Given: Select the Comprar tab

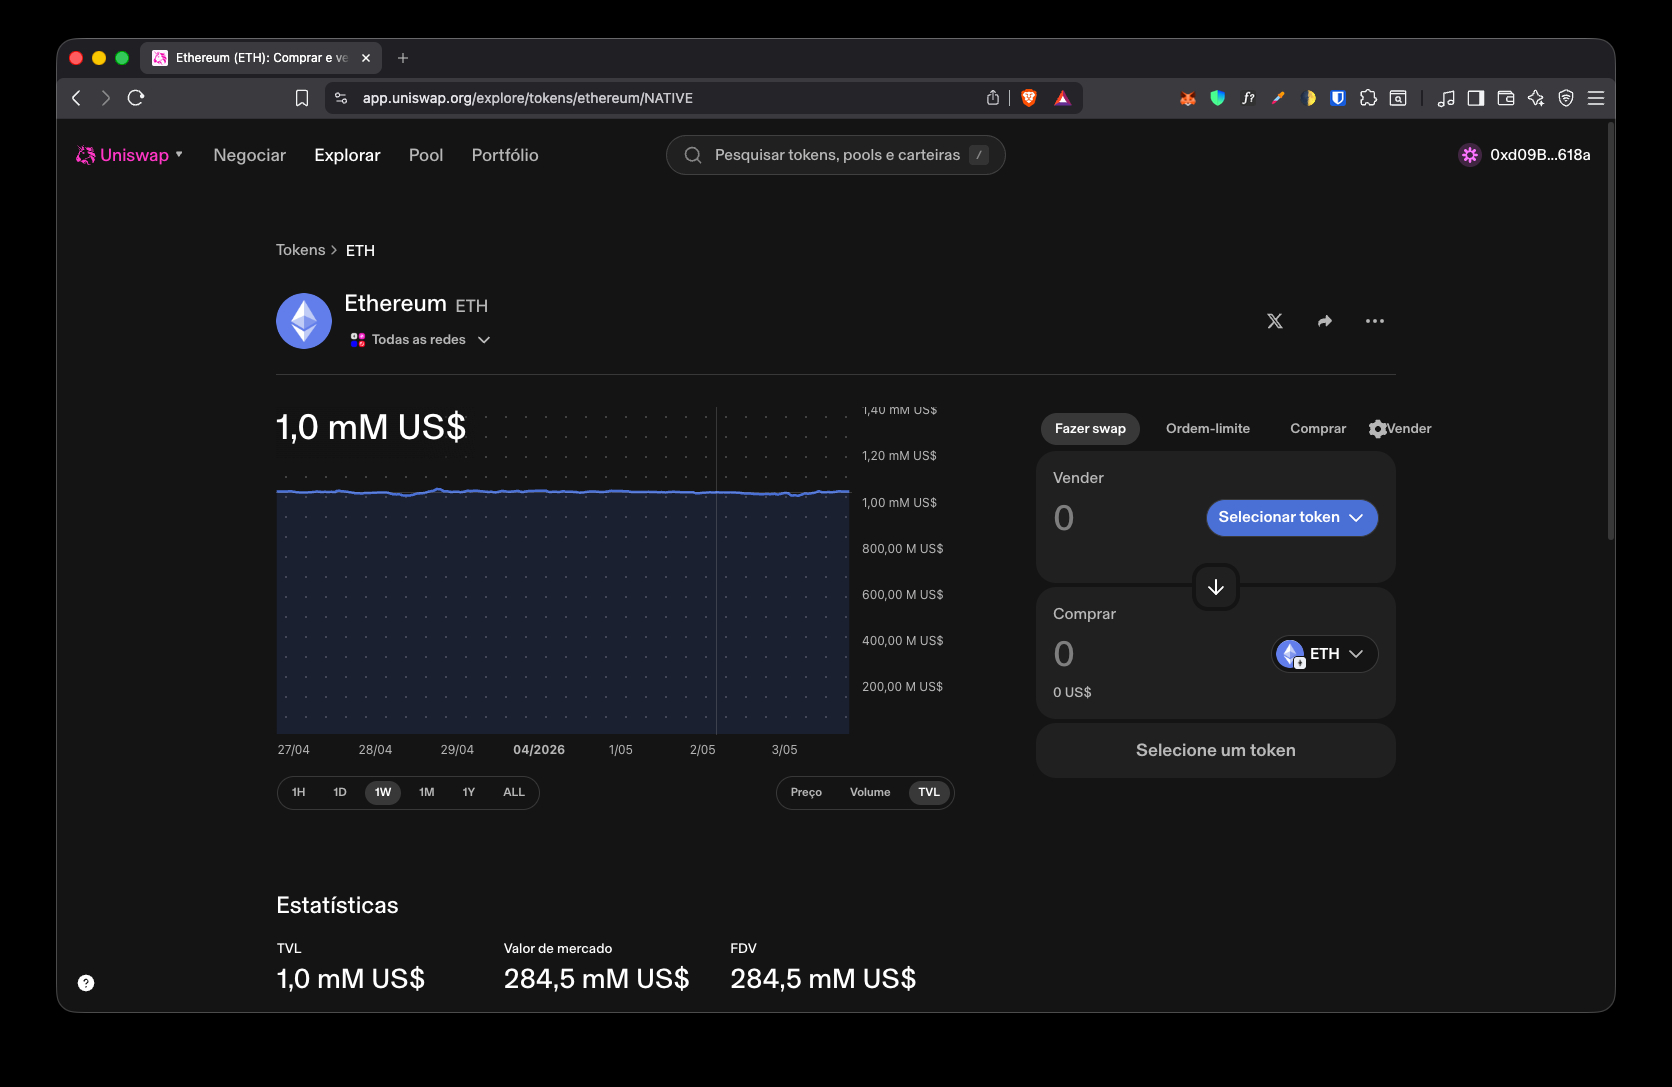Looking at the screenshot, I should coord(1318,429).
